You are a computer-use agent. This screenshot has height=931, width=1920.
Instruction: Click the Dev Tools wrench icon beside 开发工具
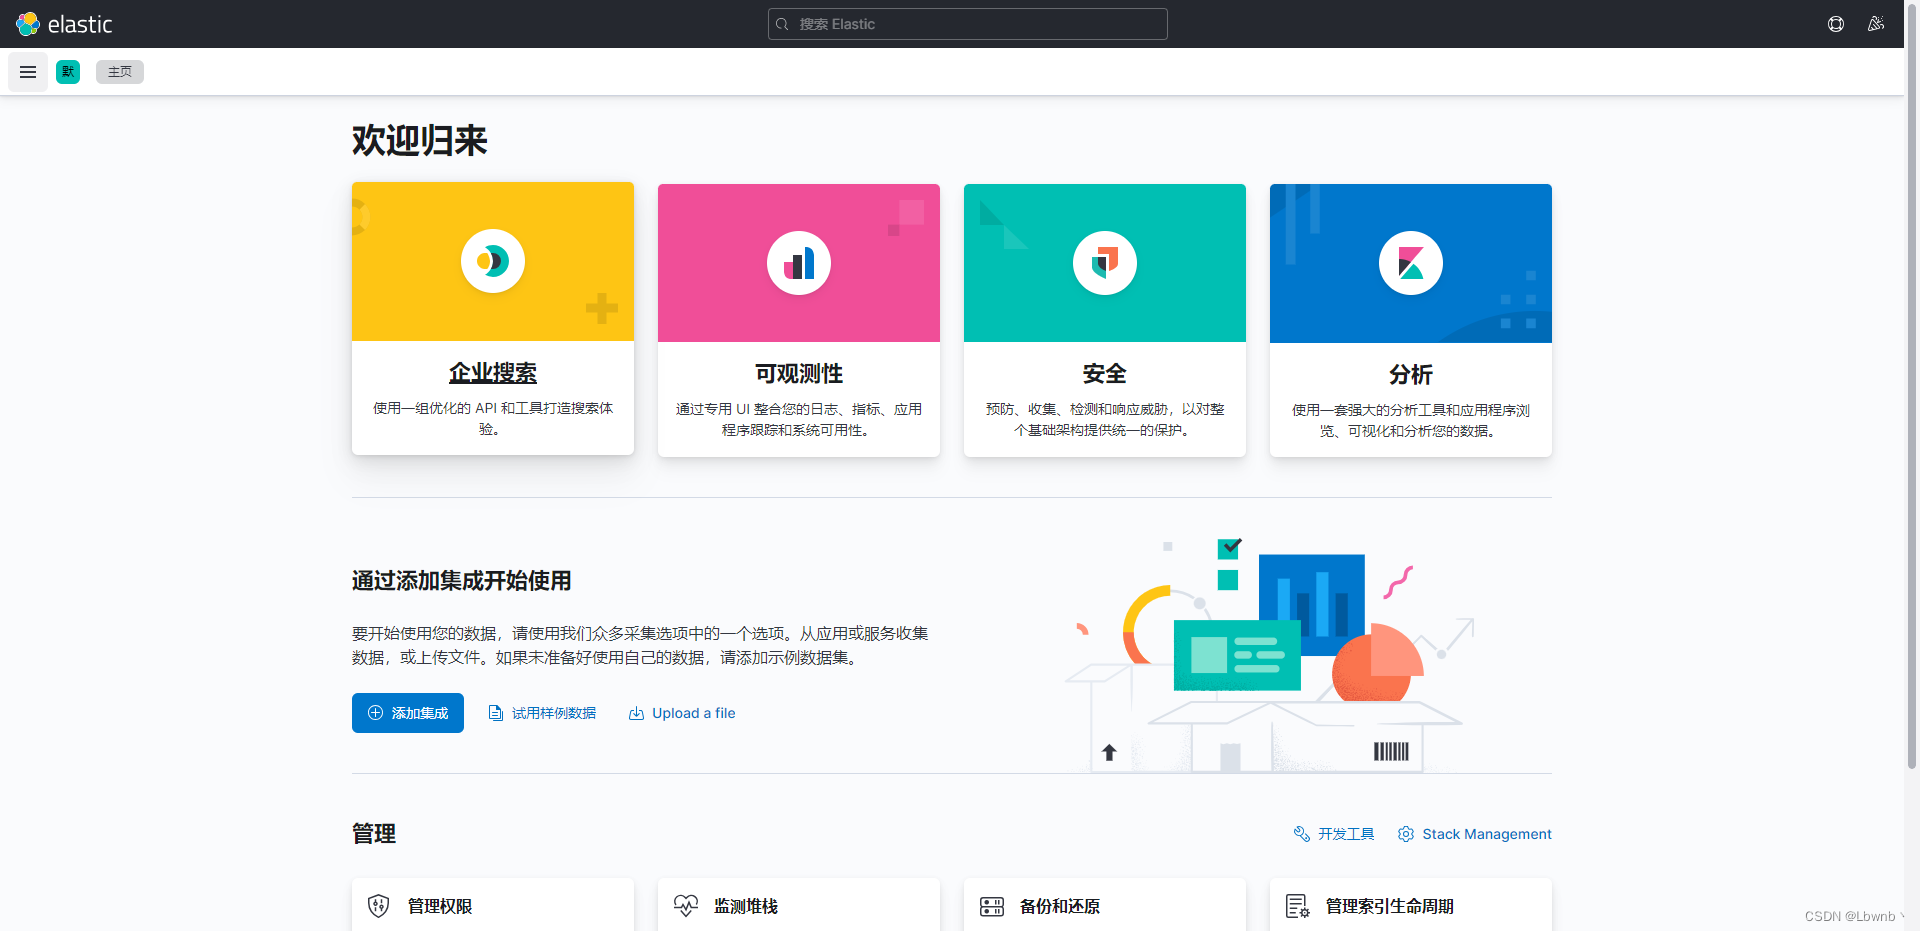1301,833
